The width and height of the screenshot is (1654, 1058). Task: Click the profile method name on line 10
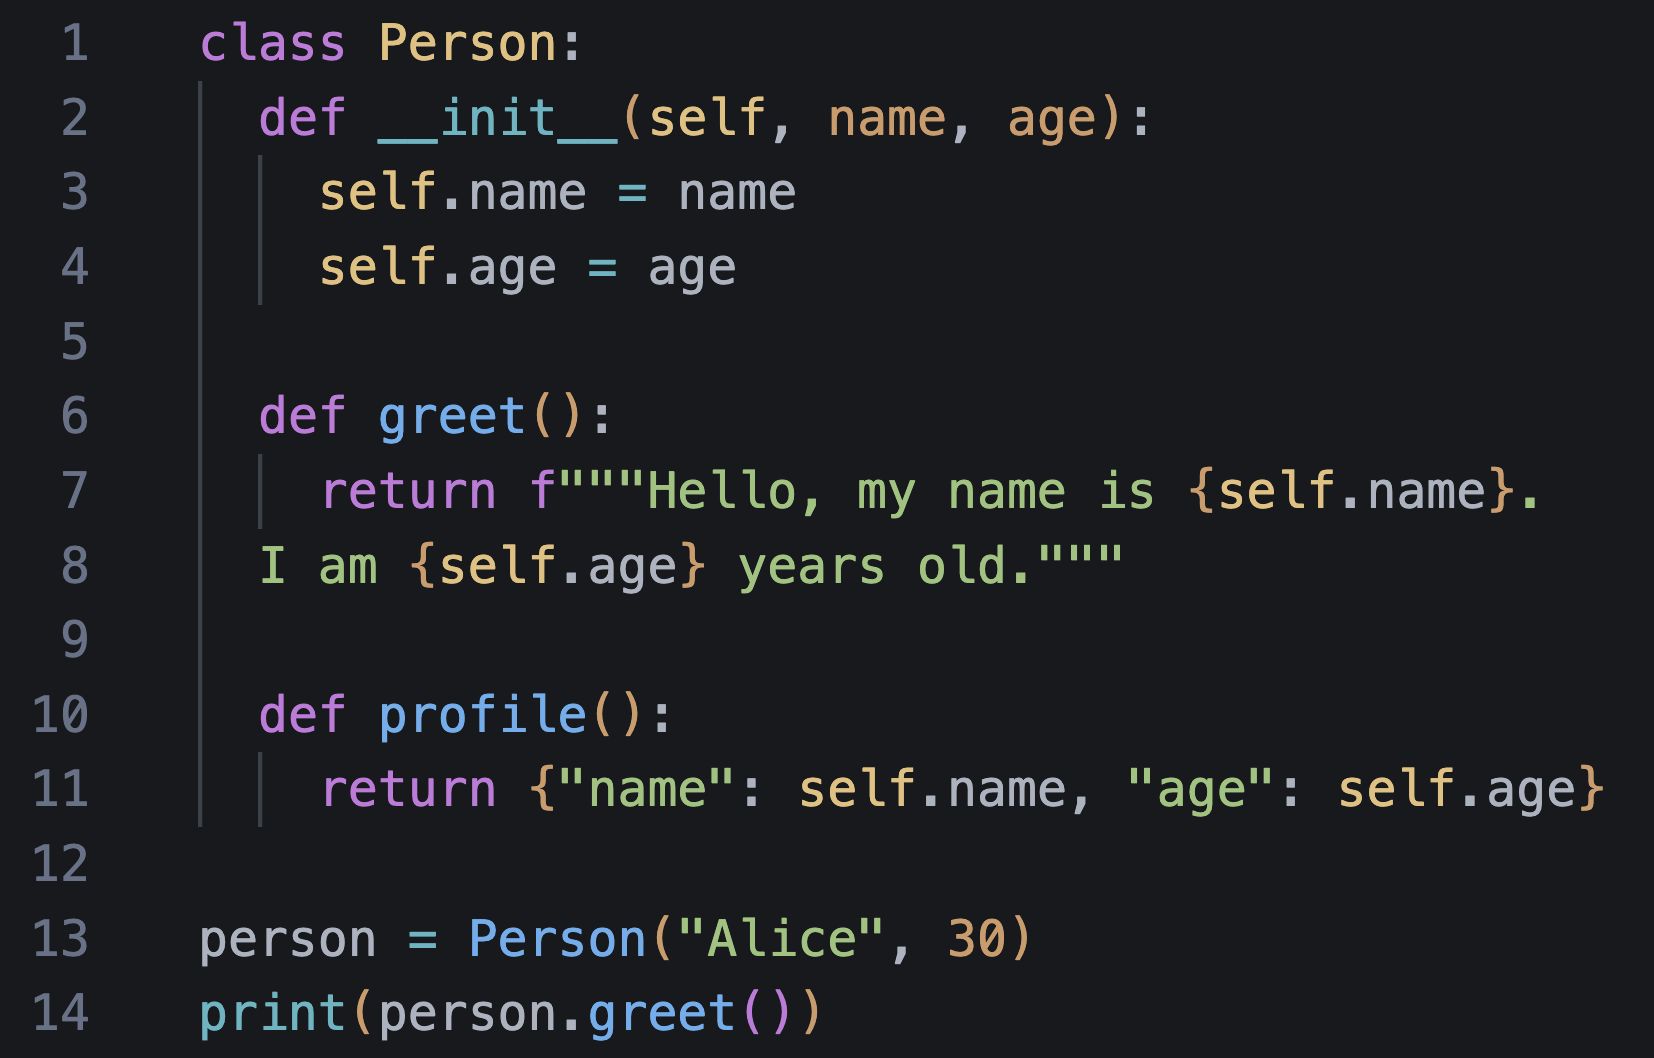(x=482, y=715)
